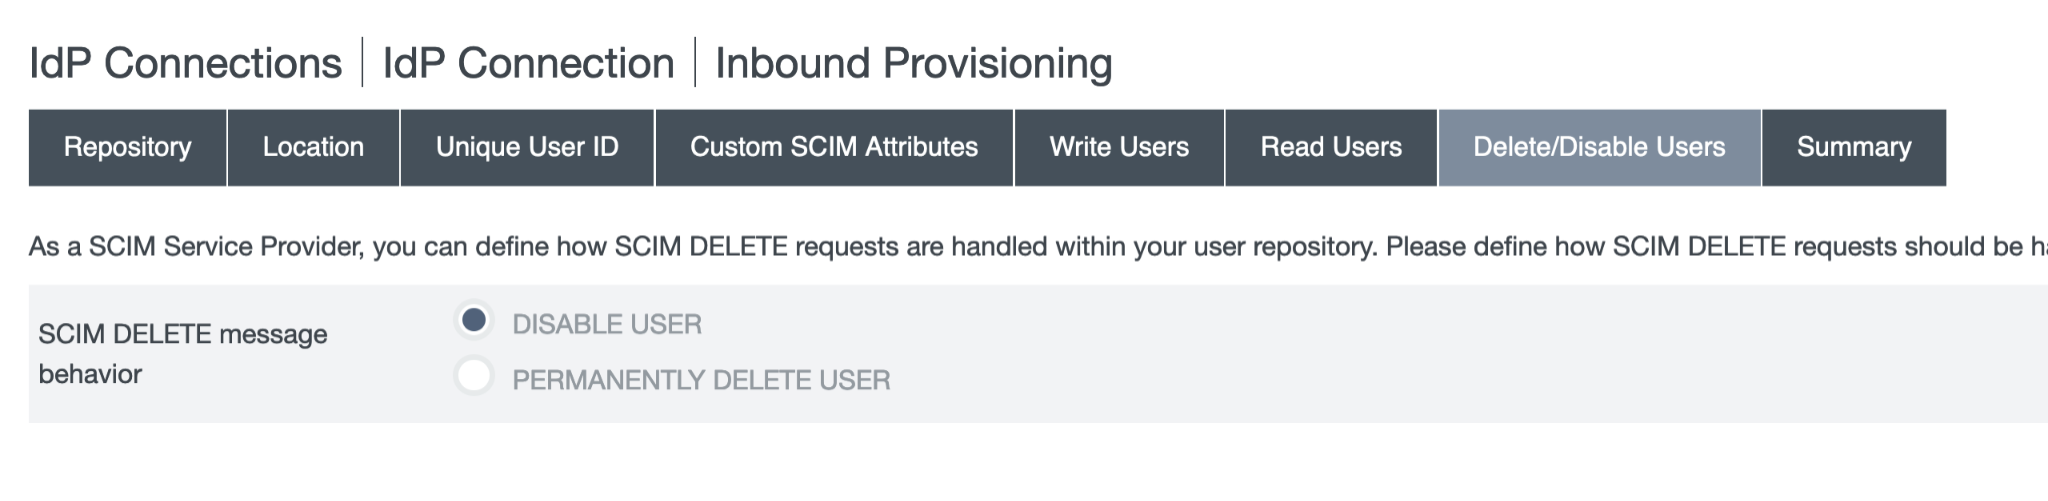Click the divider between IdP Connections and IdP Connection
The height and width of the screenshot is (501, 2048).
(362, 62)
